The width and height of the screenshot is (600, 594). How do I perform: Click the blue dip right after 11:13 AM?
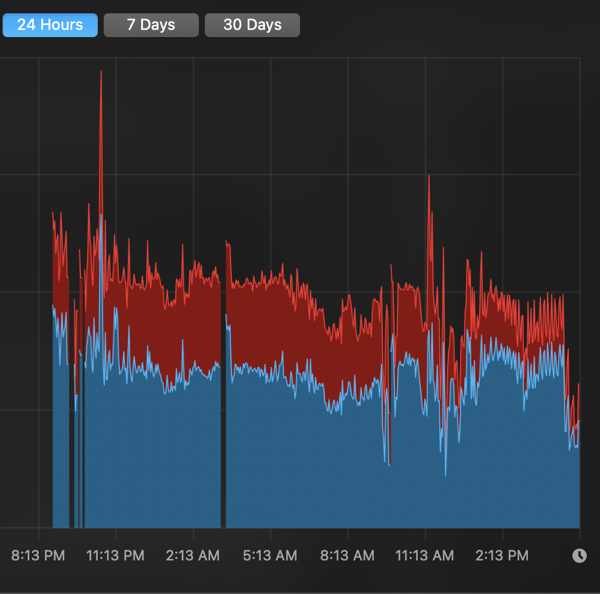(445, 470)
